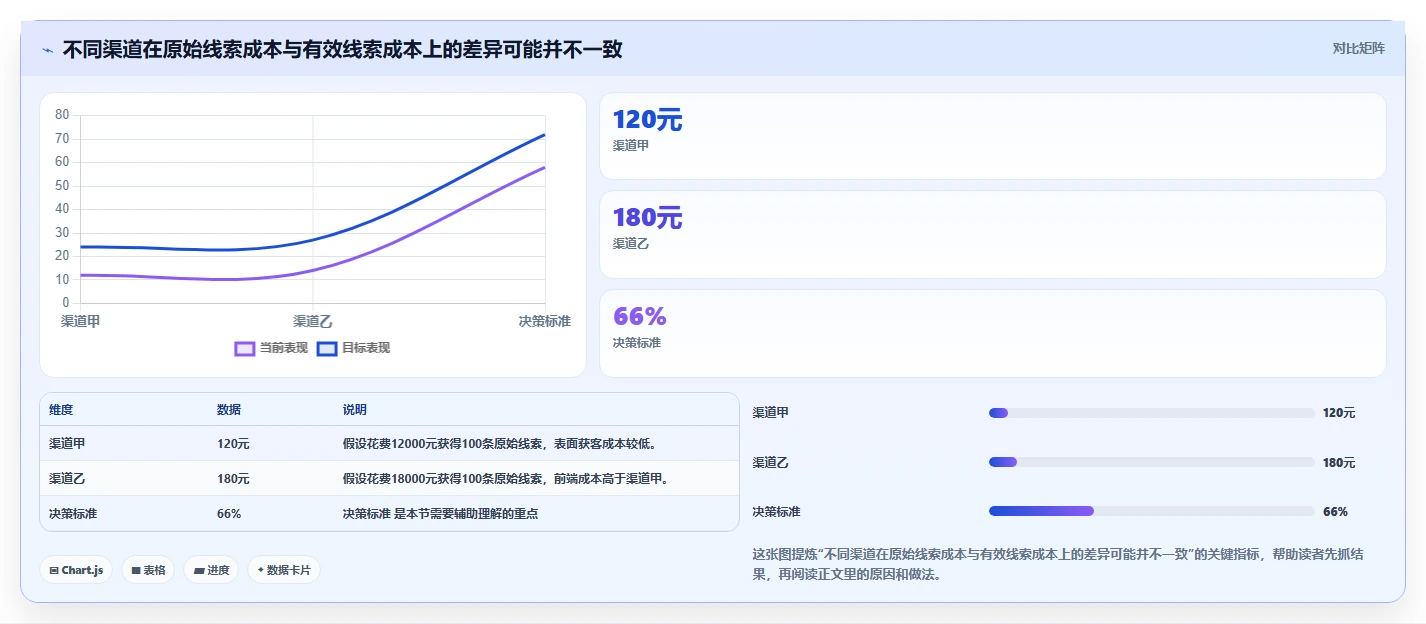Click 渠道甲 cell in the table
Viewport: 1426px width, 624px height.
(x=67, y=444)
